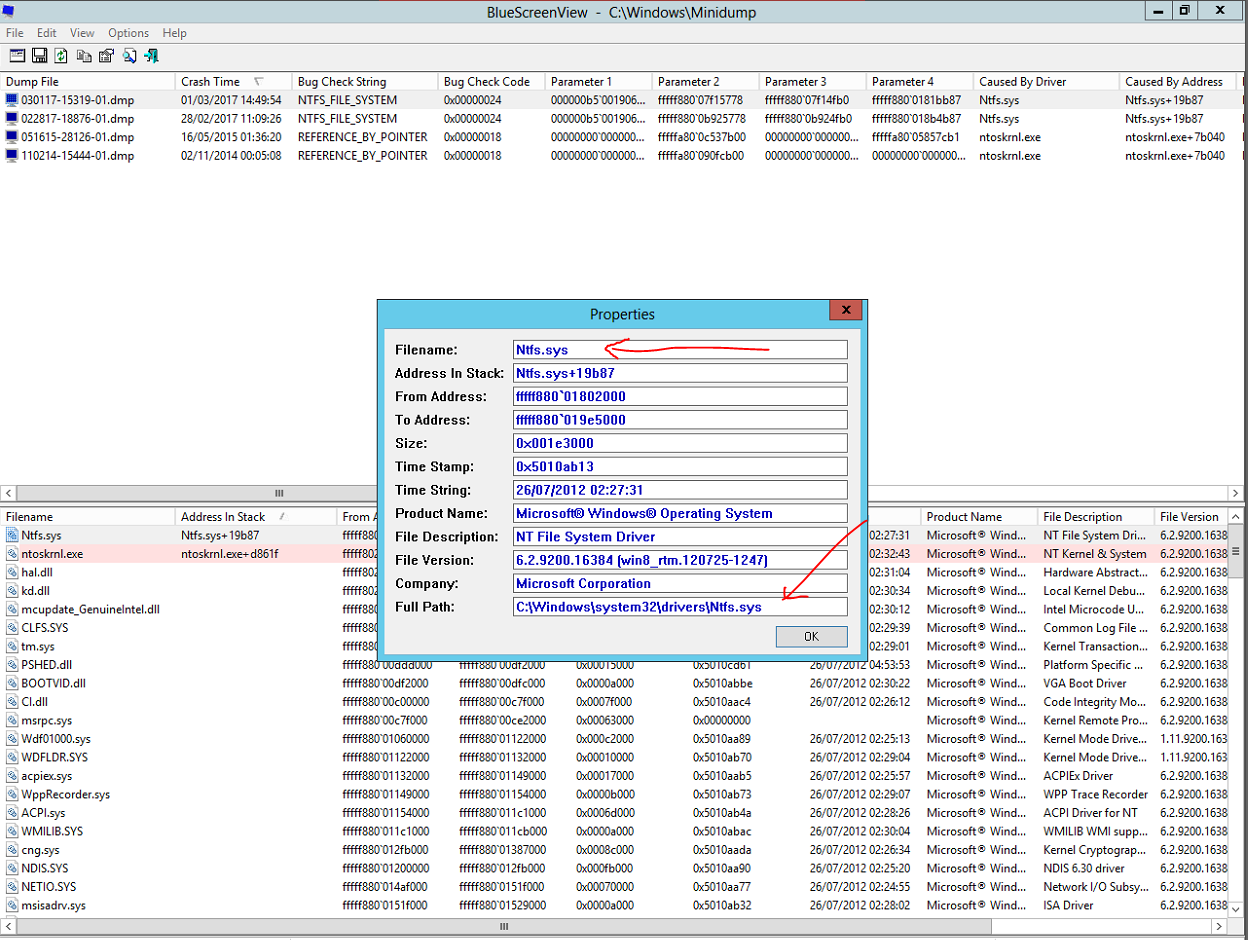
Task: Close the Properties dialog with X
Action: click(846, 310)
